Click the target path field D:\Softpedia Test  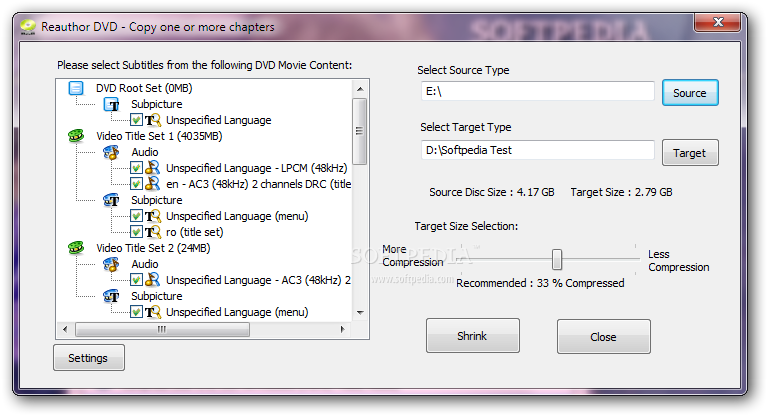pyautogui.click(x=537, y=150)
